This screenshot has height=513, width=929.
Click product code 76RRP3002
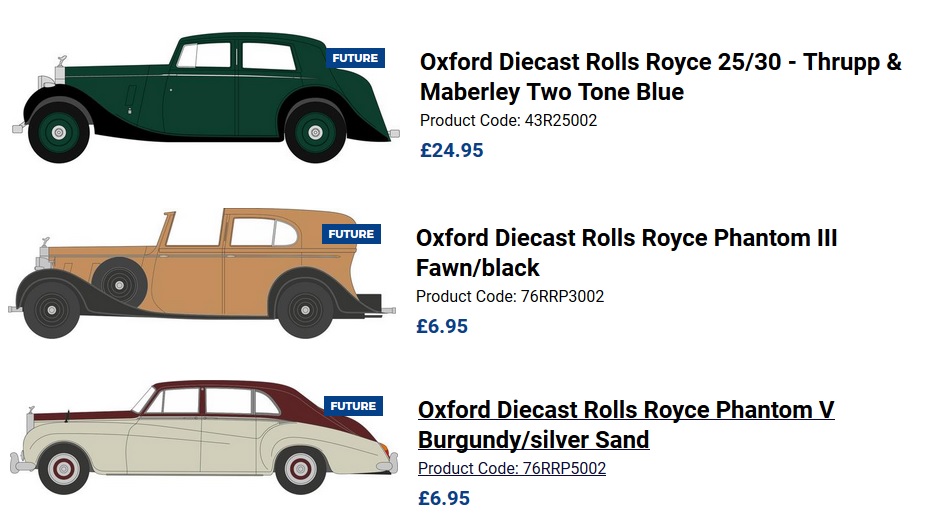pyautogui.click(x=510, y=297)
